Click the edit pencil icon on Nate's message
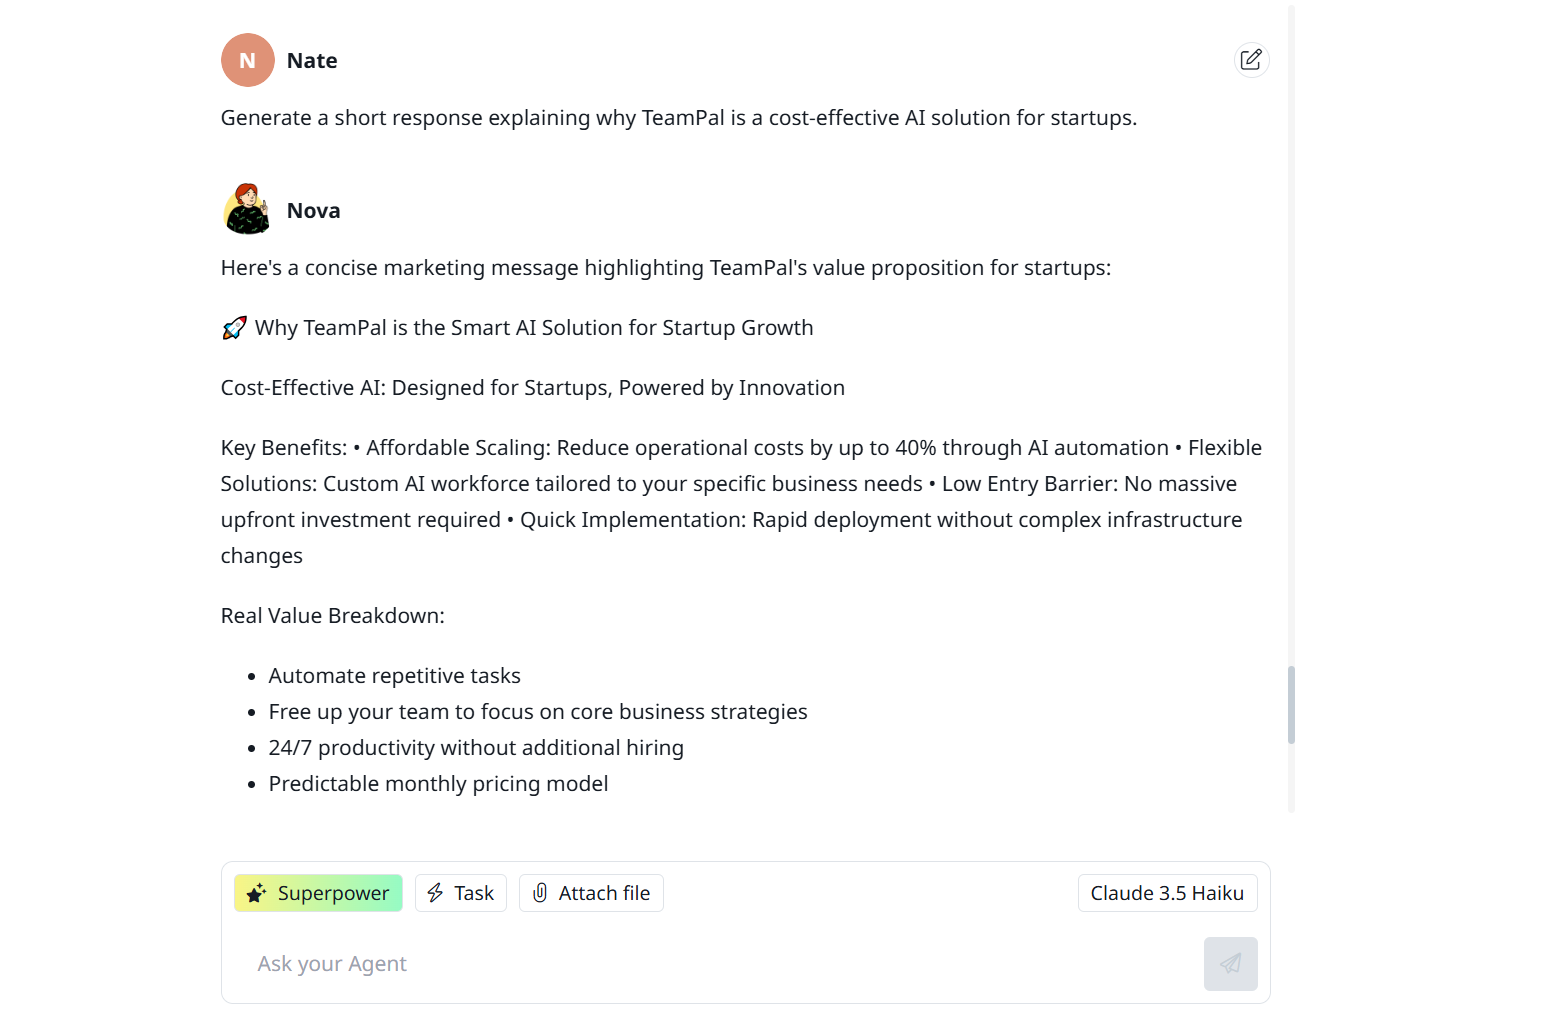Viewport: 1563px width, 1022px height. point(1251,60)
